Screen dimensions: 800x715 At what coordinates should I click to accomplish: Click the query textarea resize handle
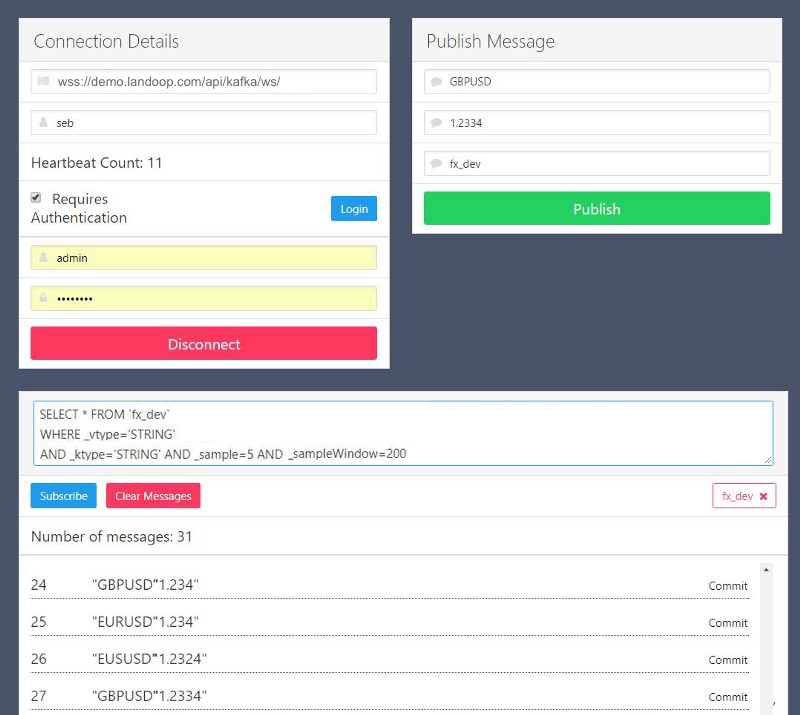pos(768,461)
